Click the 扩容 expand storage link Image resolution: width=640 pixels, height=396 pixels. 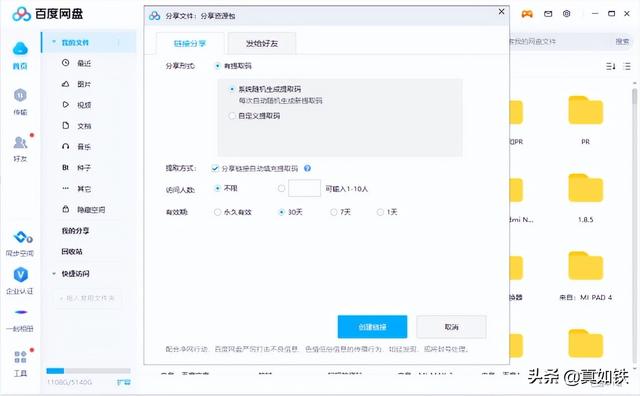point(124,382)
